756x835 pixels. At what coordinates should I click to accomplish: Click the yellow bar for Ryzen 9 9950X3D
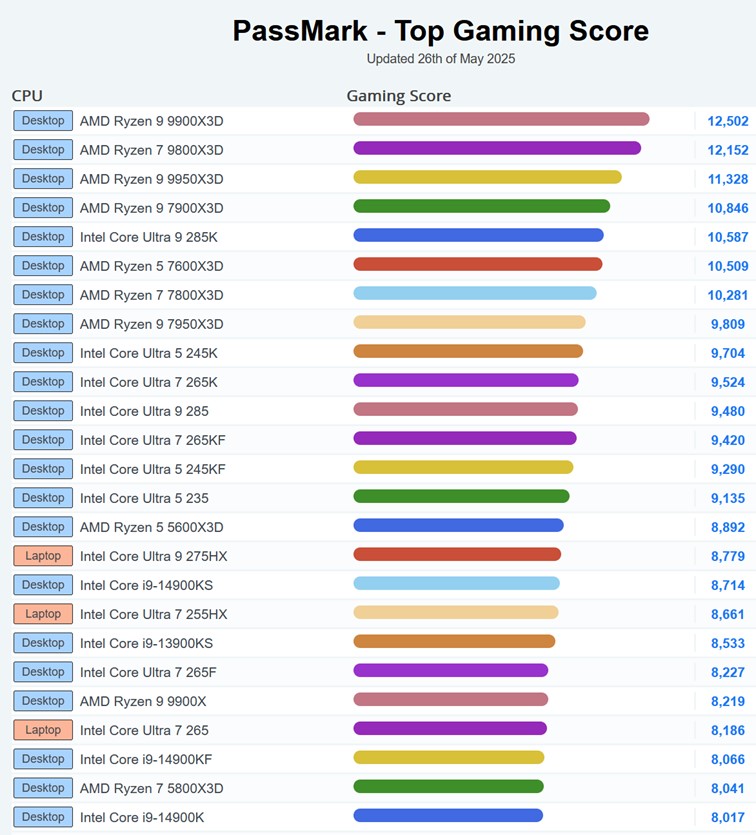tap(488, 177)
